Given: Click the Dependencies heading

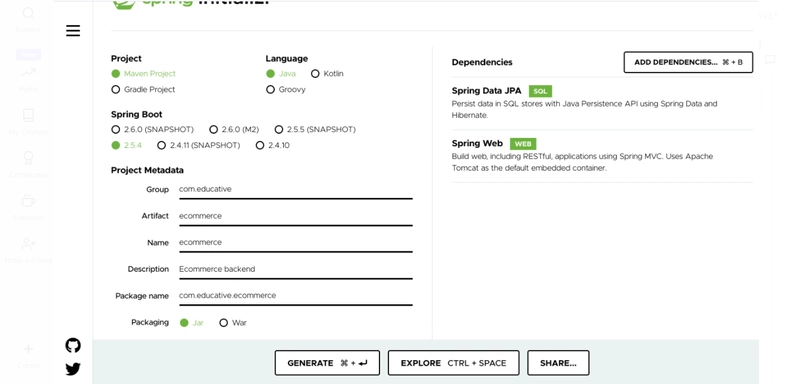Looking at the screenshot, I should coord(482,62).
